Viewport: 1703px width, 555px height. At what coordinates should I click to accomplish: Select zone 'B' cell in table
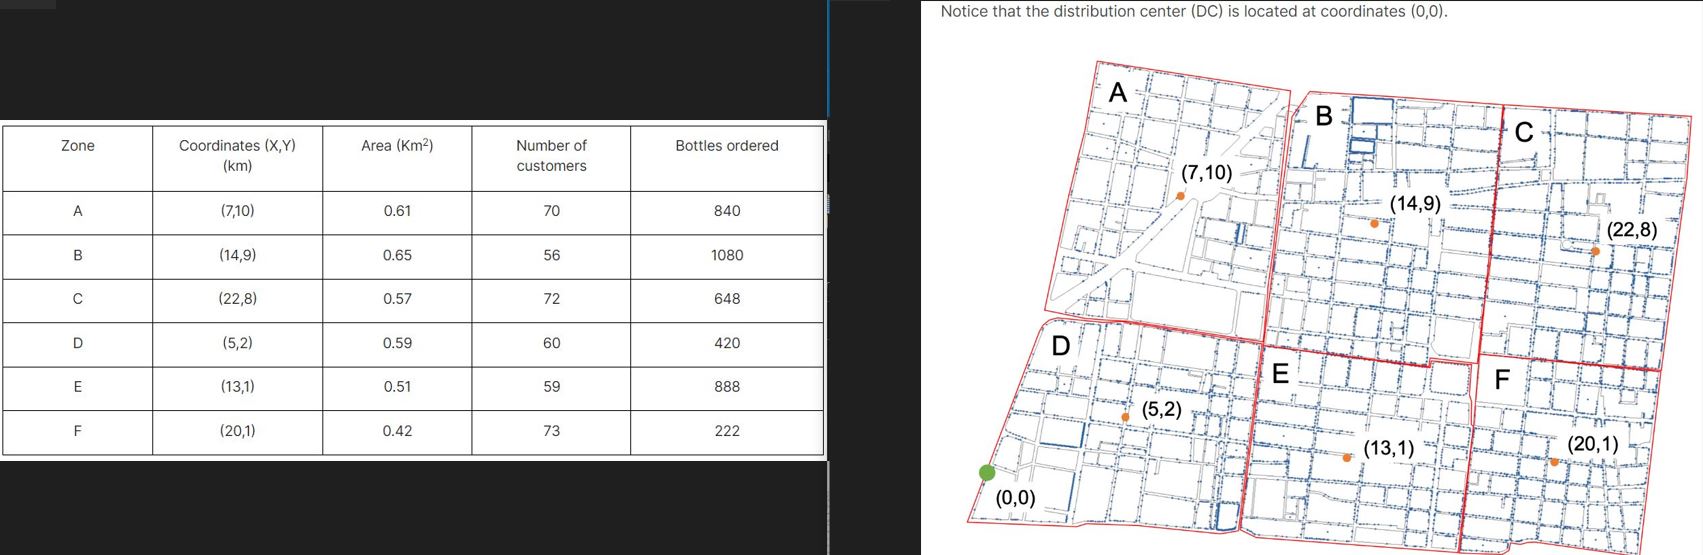(78, 255)
